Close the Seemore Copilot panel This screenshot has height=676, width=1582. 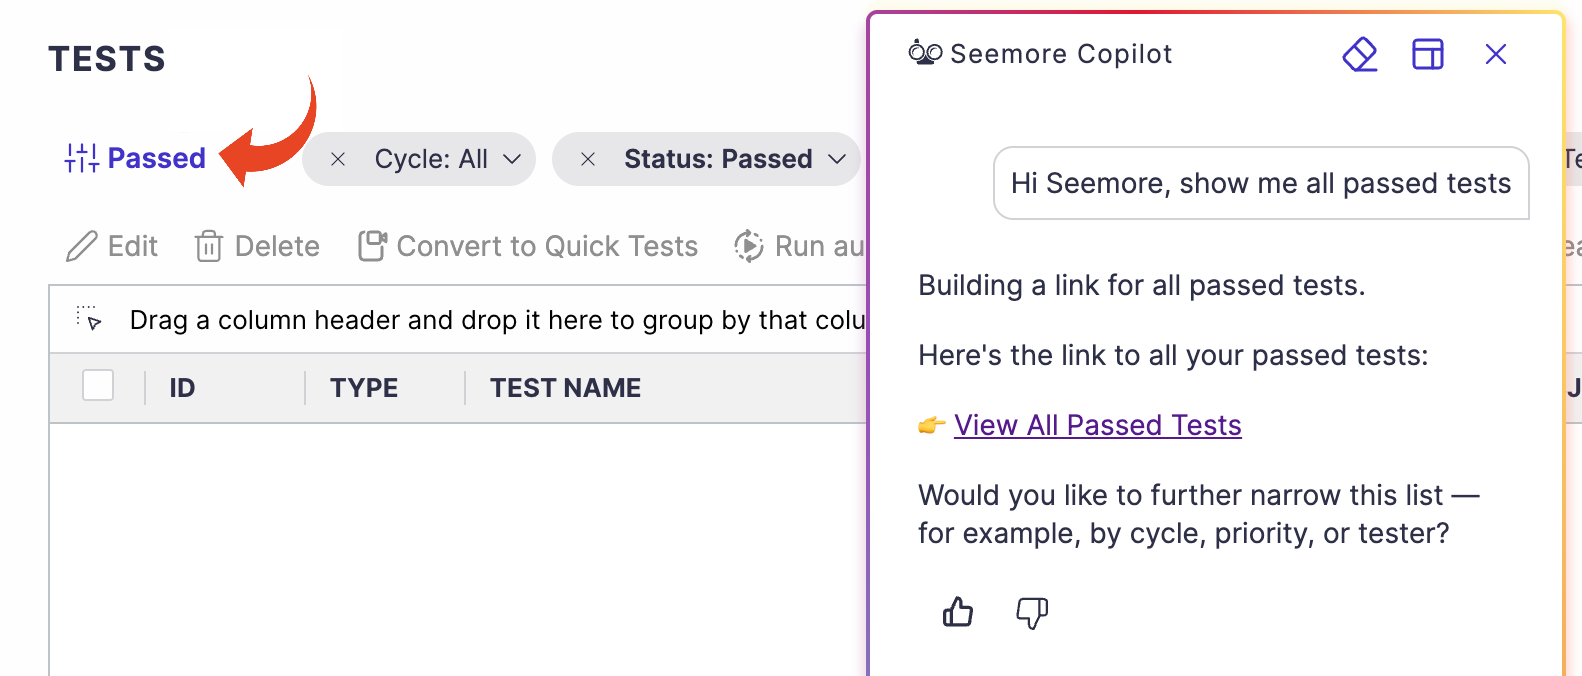click(1496, 54)
